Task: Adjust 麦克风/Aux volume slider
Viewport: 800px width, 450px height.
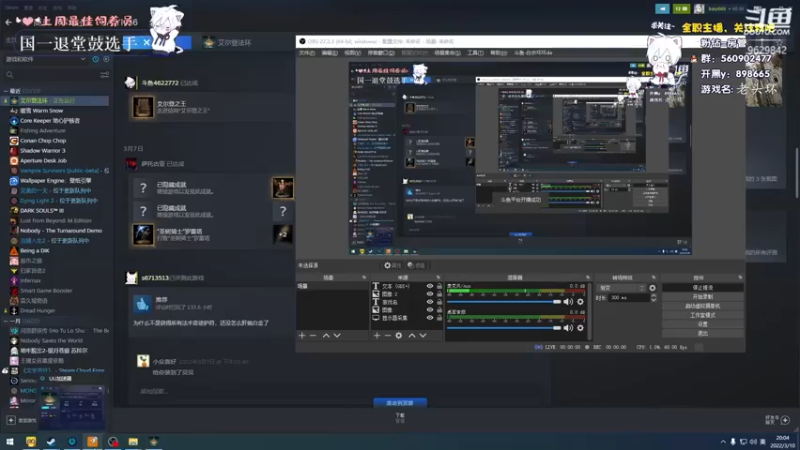Action: pos(504,302)
